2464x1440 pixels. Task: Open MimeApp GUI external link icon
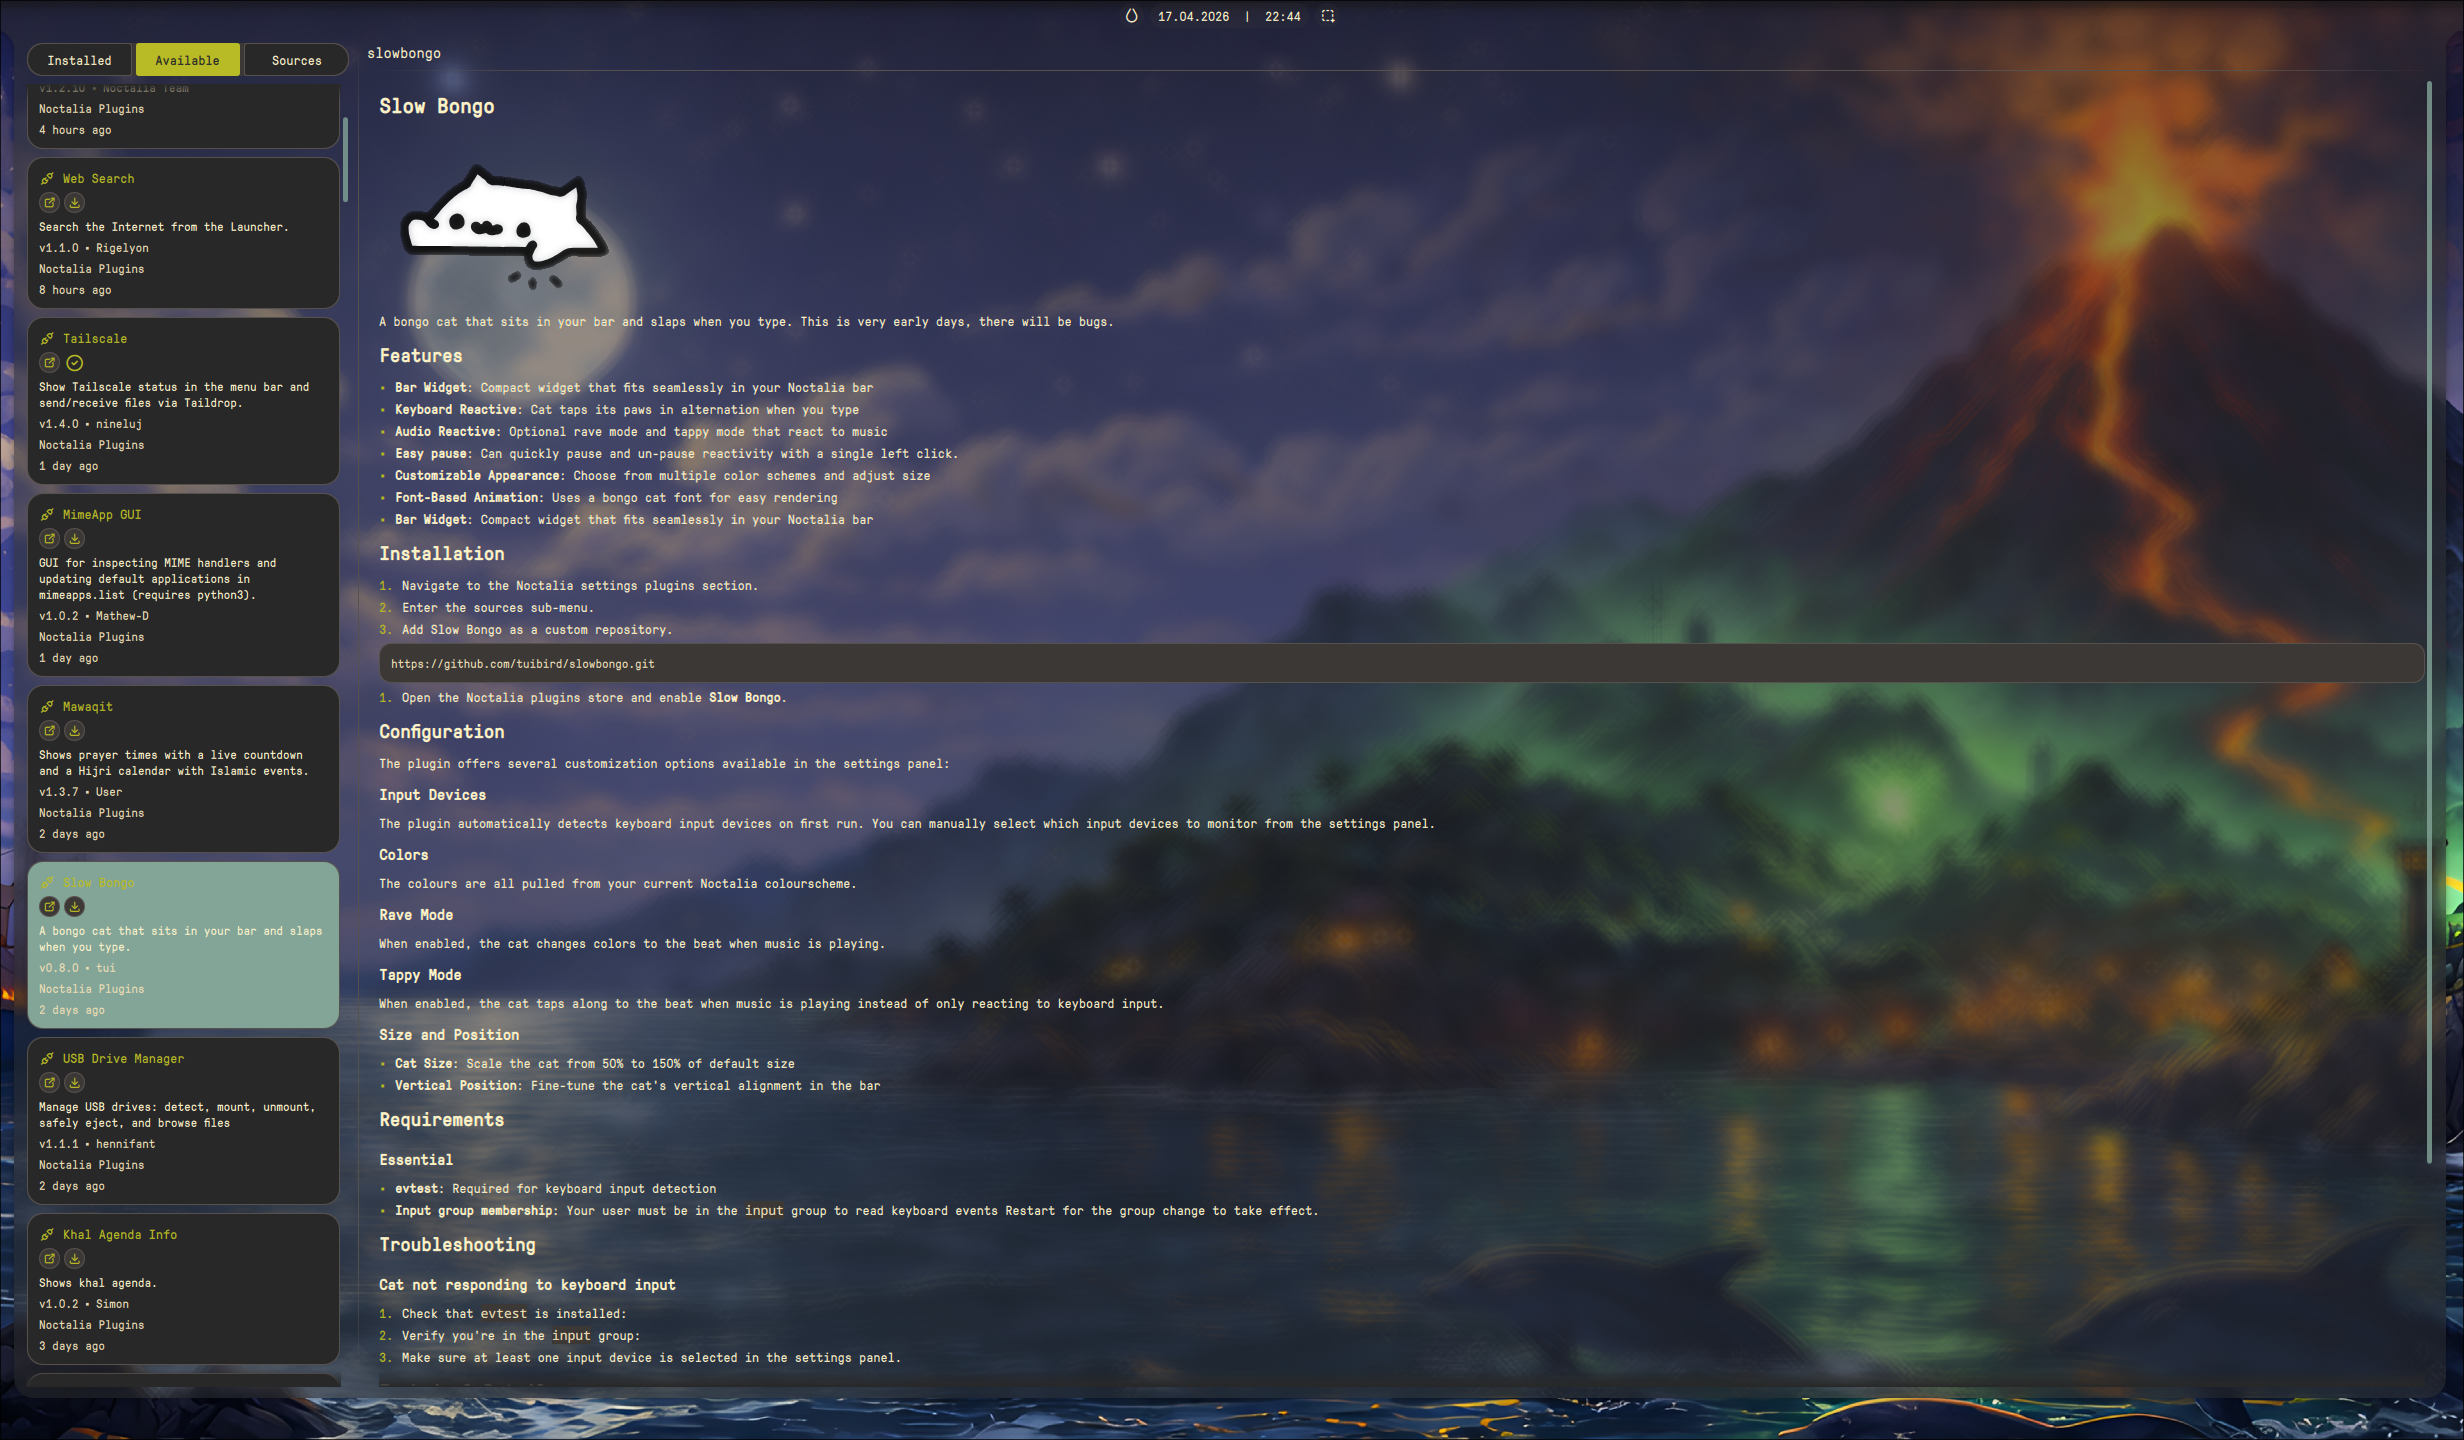click(49, 539)
